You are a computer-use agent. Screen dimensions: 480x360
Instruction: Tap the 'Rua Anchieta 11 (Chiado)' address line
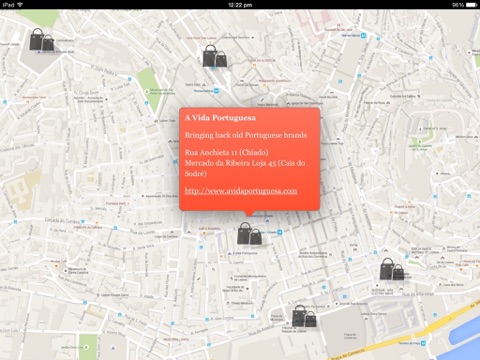[227, 153]
